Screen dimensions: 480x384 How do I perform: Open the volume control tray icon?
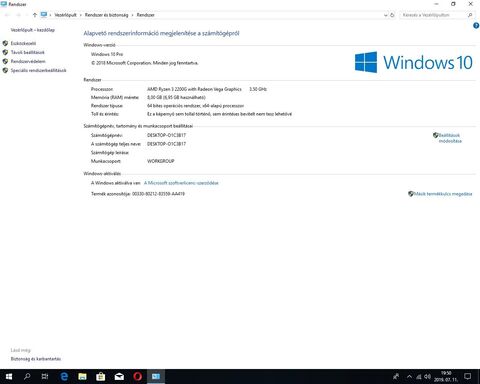click(x=427, y=377)
